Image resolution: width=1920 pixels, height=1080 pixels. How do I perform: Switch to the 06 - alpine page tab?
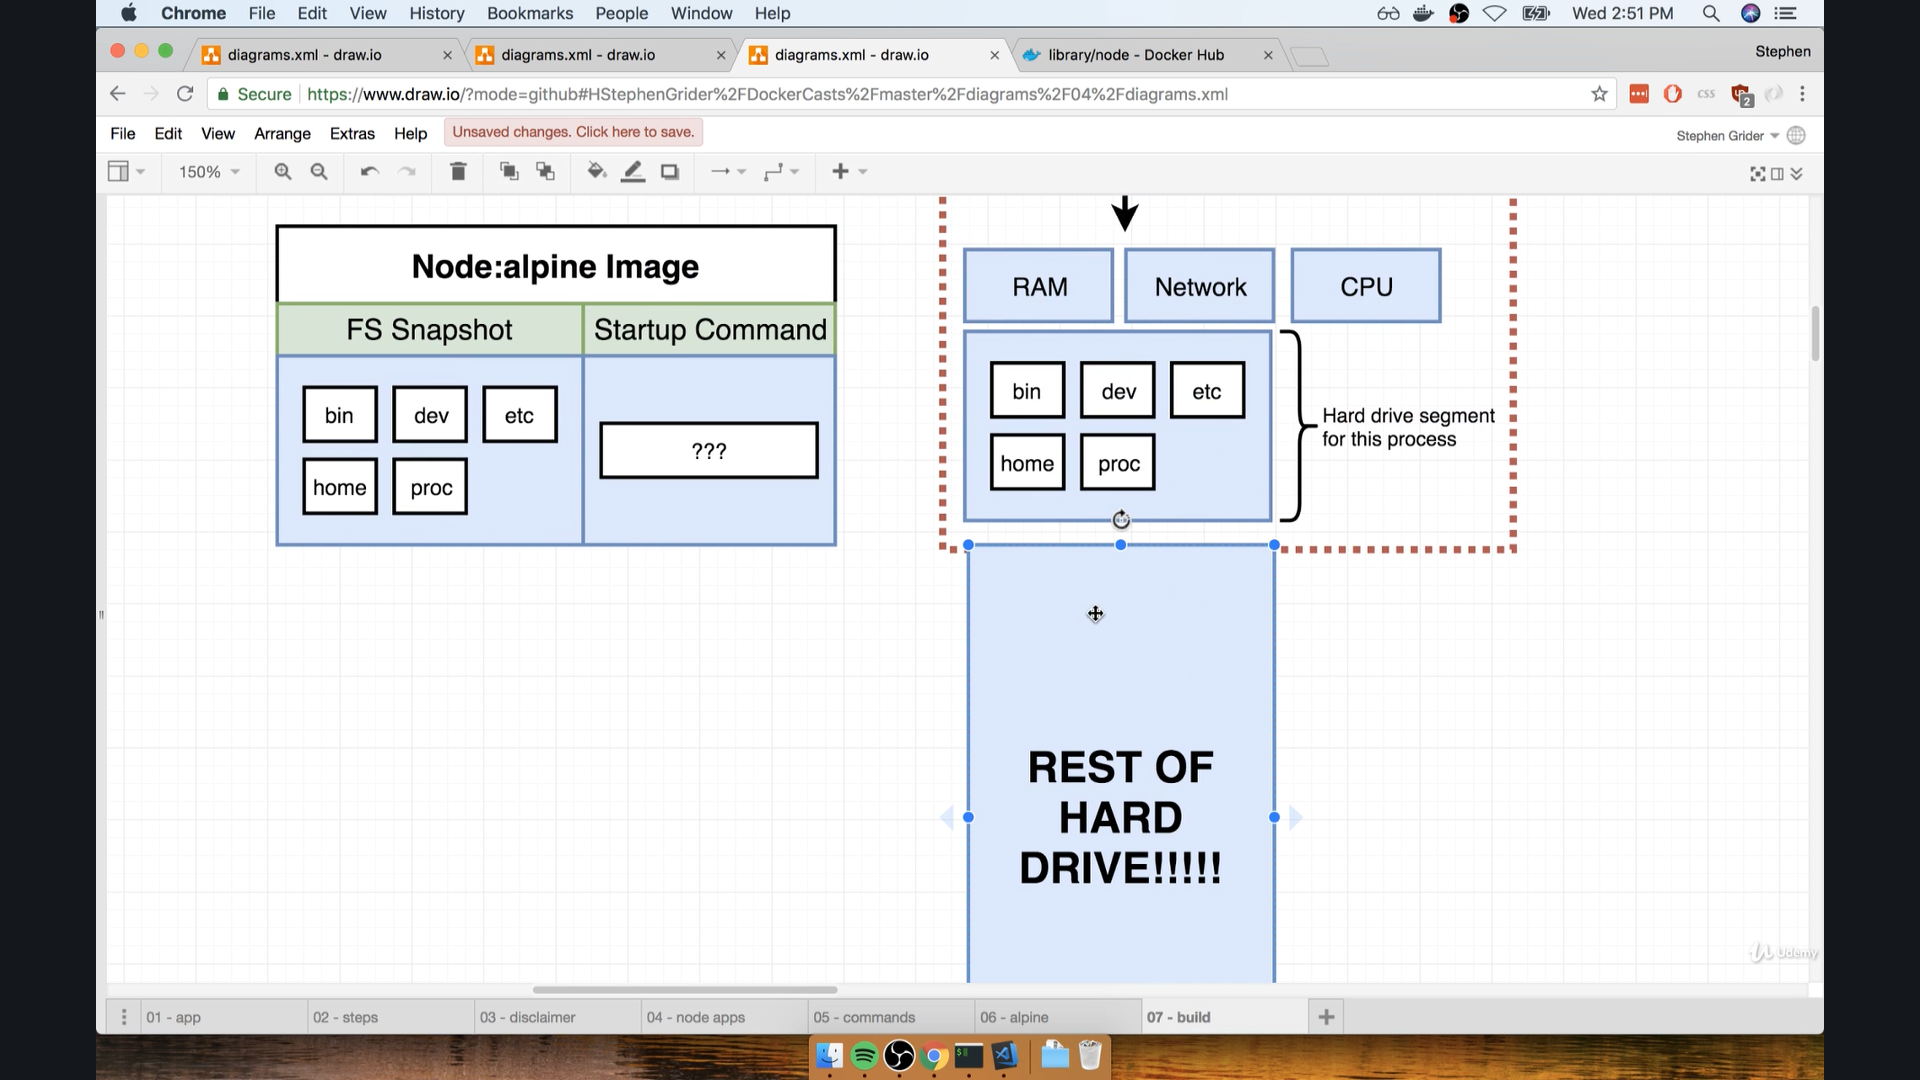tap(1014, 1017)
